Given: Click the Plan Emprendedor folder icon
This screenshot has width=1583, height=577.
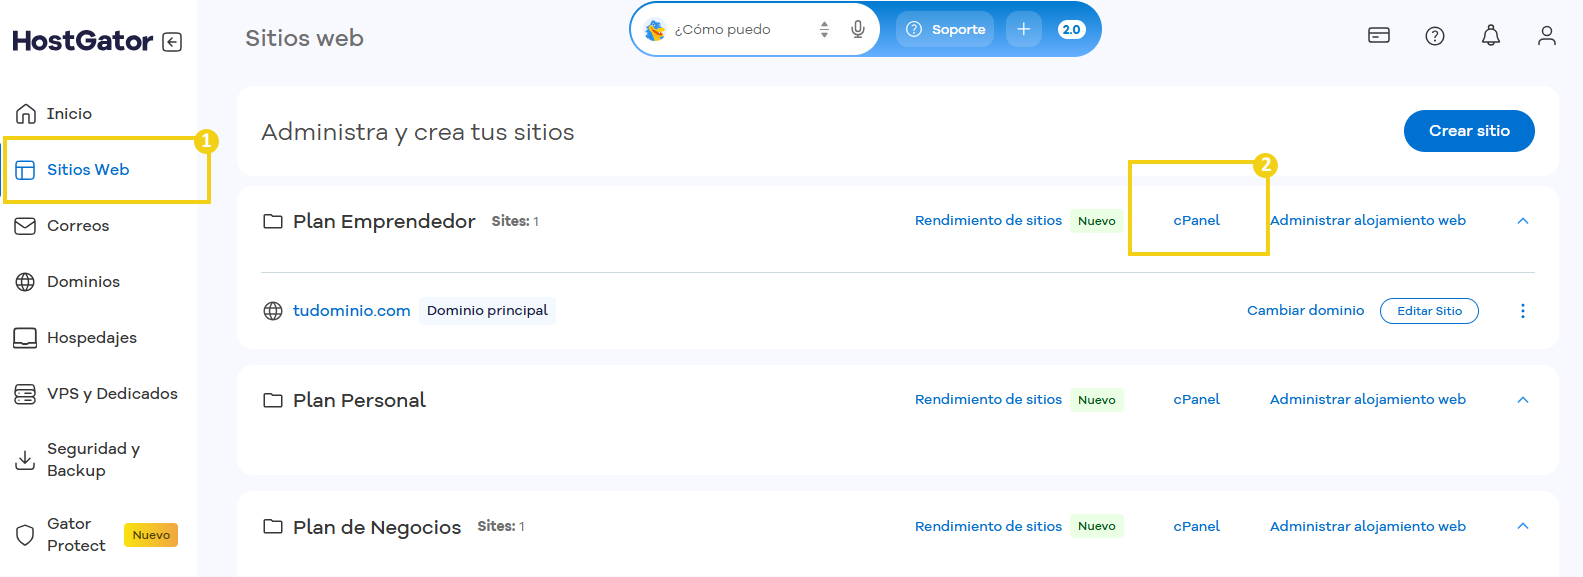Looking at the screenshot, I should [273, 221].
